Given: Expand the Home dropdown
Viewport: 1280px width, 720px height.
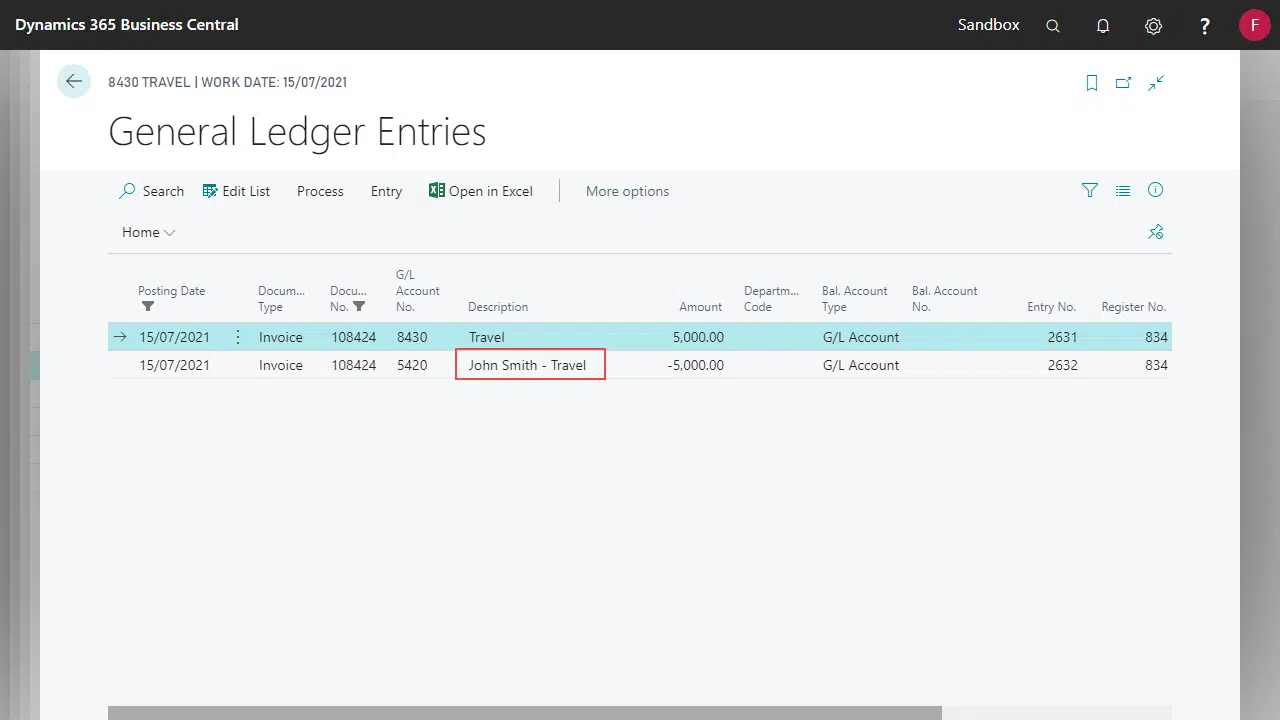Looking at the screenshot, I should [148, 232].
